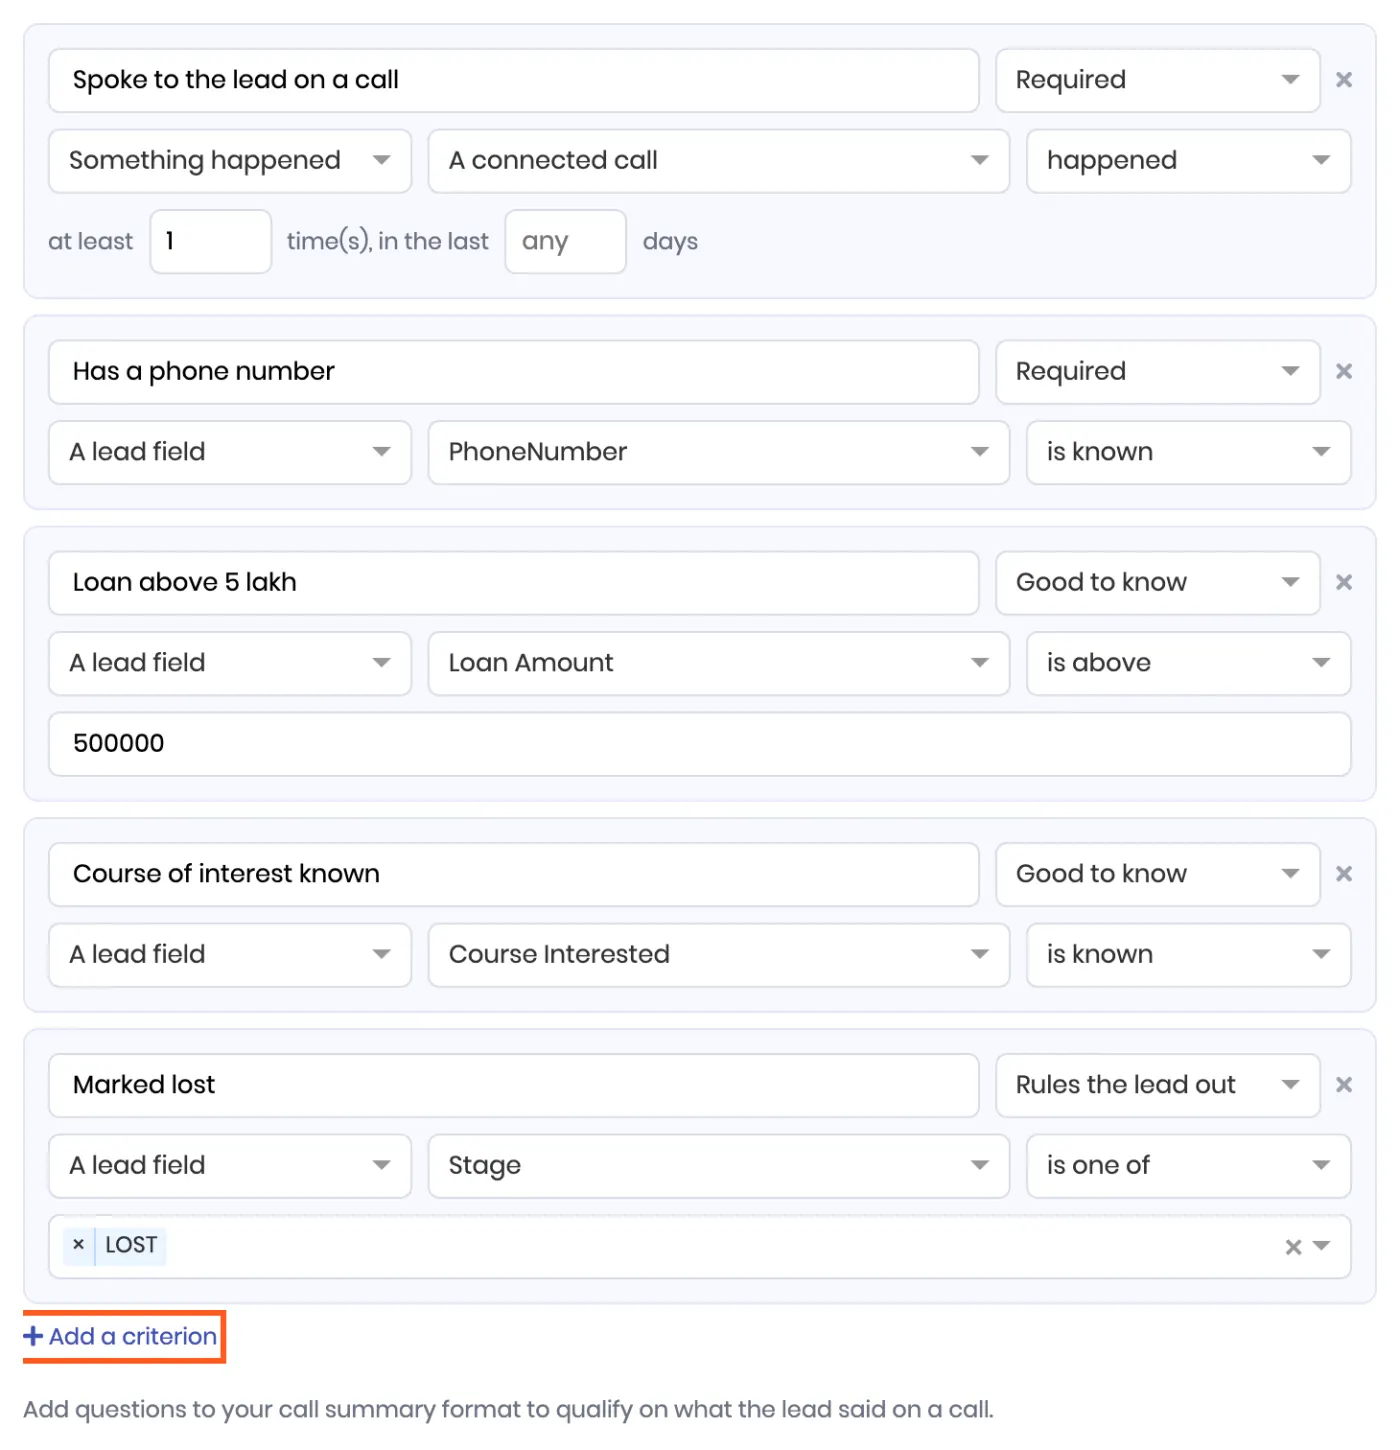Click the 500000 loan amount value field
Screen dimensions: 1400x1450
700,744
